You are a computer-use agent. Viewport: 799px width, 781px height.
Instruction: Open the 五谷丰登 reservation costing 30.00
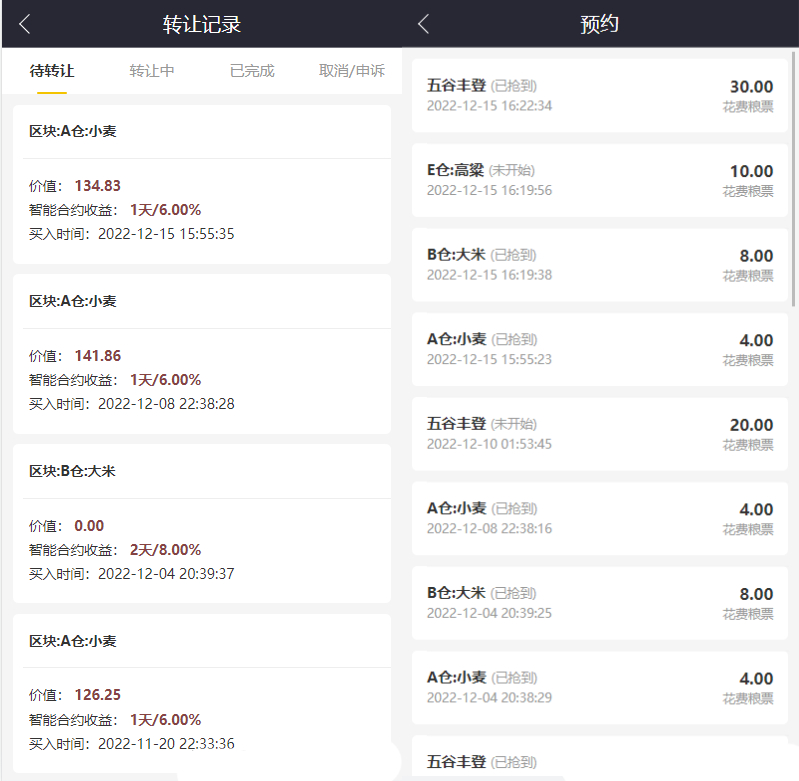[600, 95]
